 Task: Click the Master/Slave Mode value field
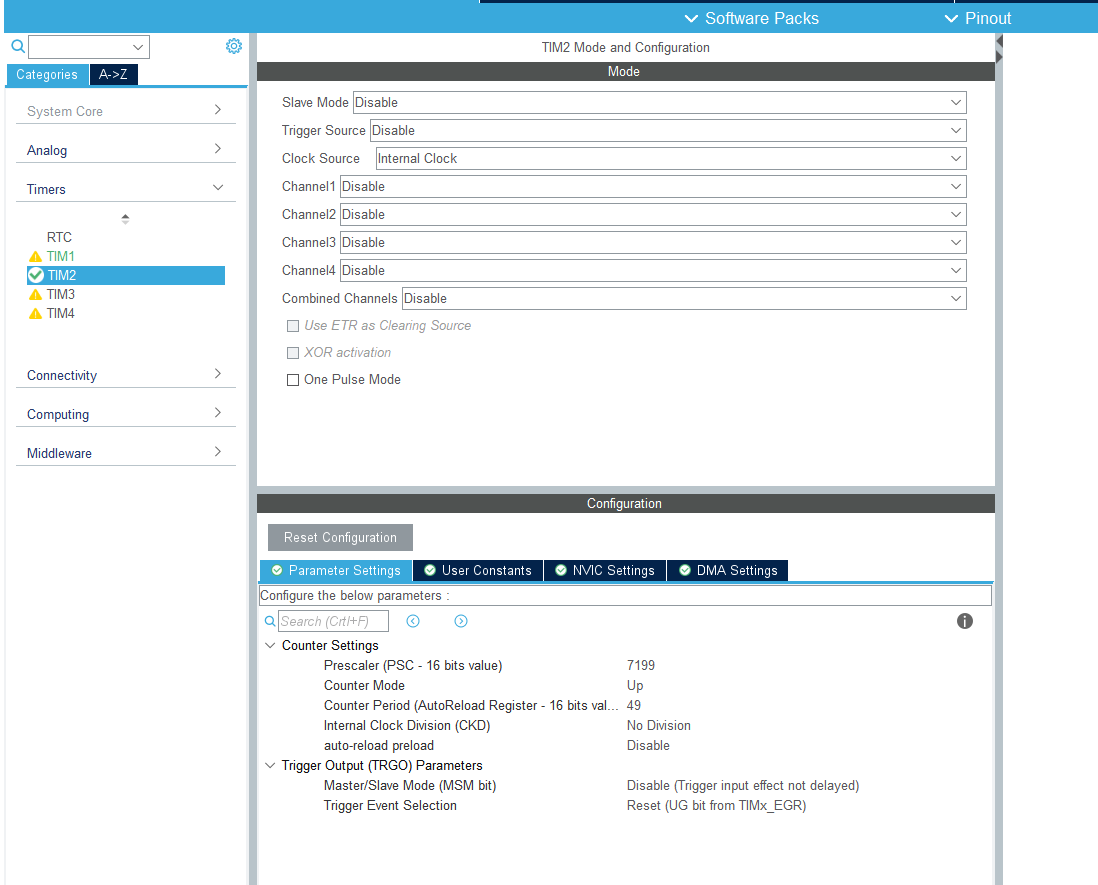tap(743, 786)
